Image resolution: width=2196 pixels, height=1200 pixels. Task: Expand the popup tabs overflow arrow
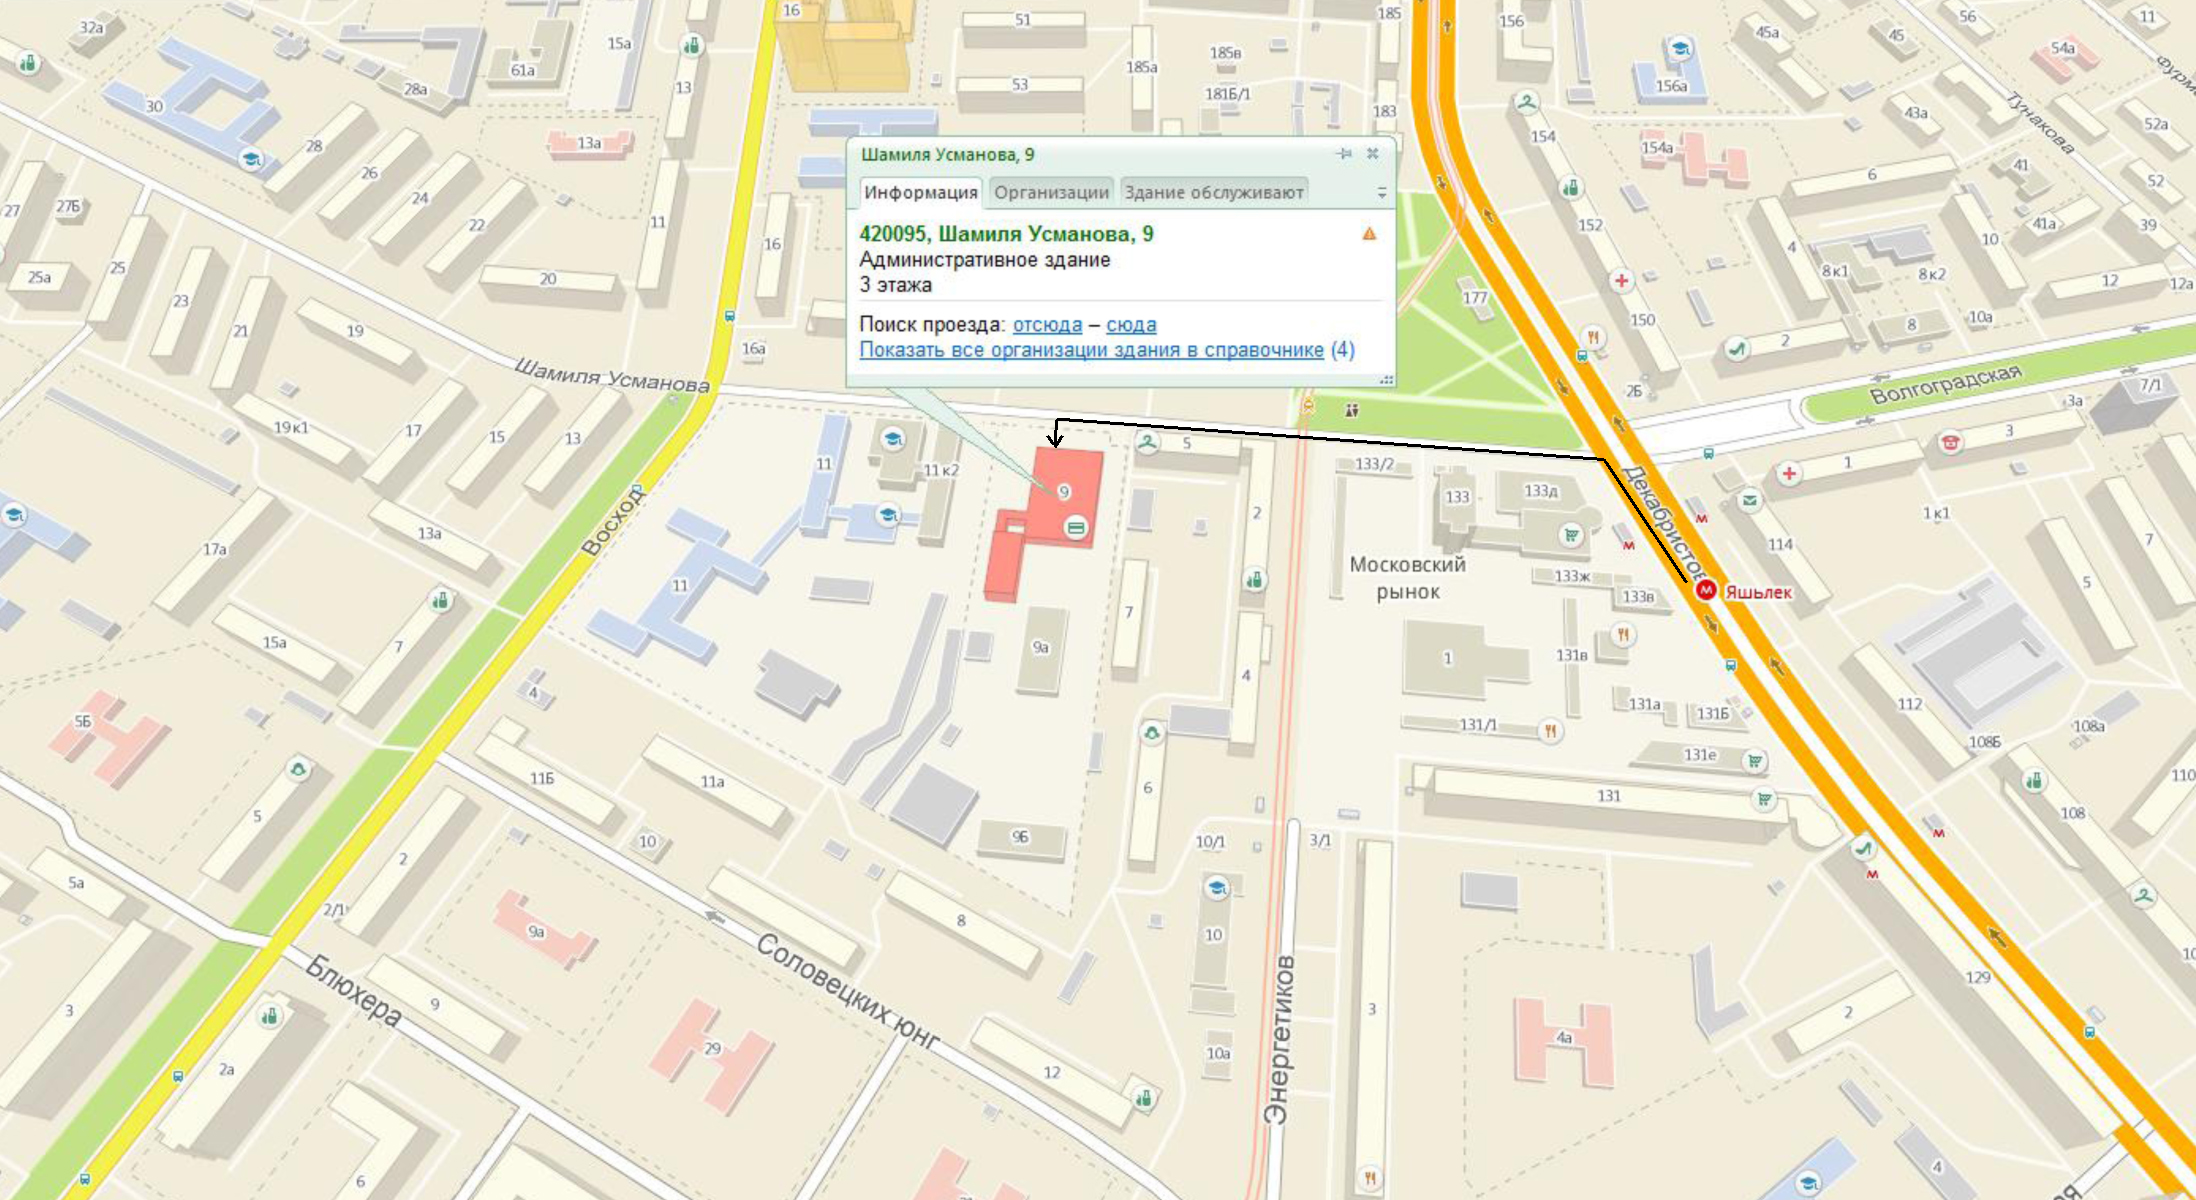click(x=1382, y=193)
